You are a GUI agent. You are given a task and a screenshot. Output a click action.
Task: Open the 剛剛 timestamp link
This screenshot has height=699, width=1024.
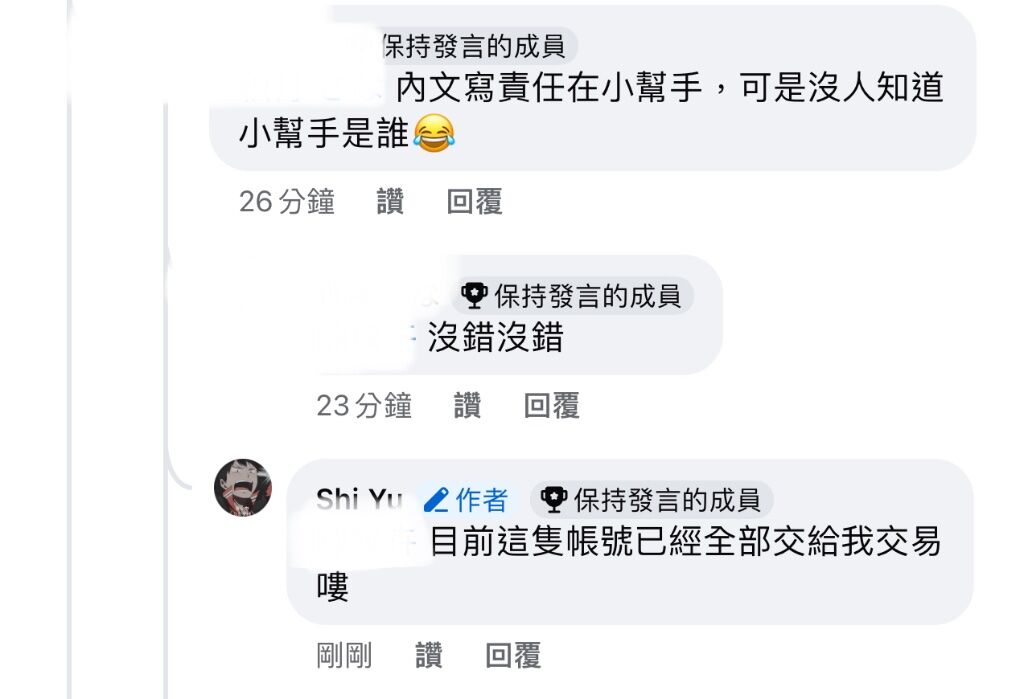(x=344, y=655)
